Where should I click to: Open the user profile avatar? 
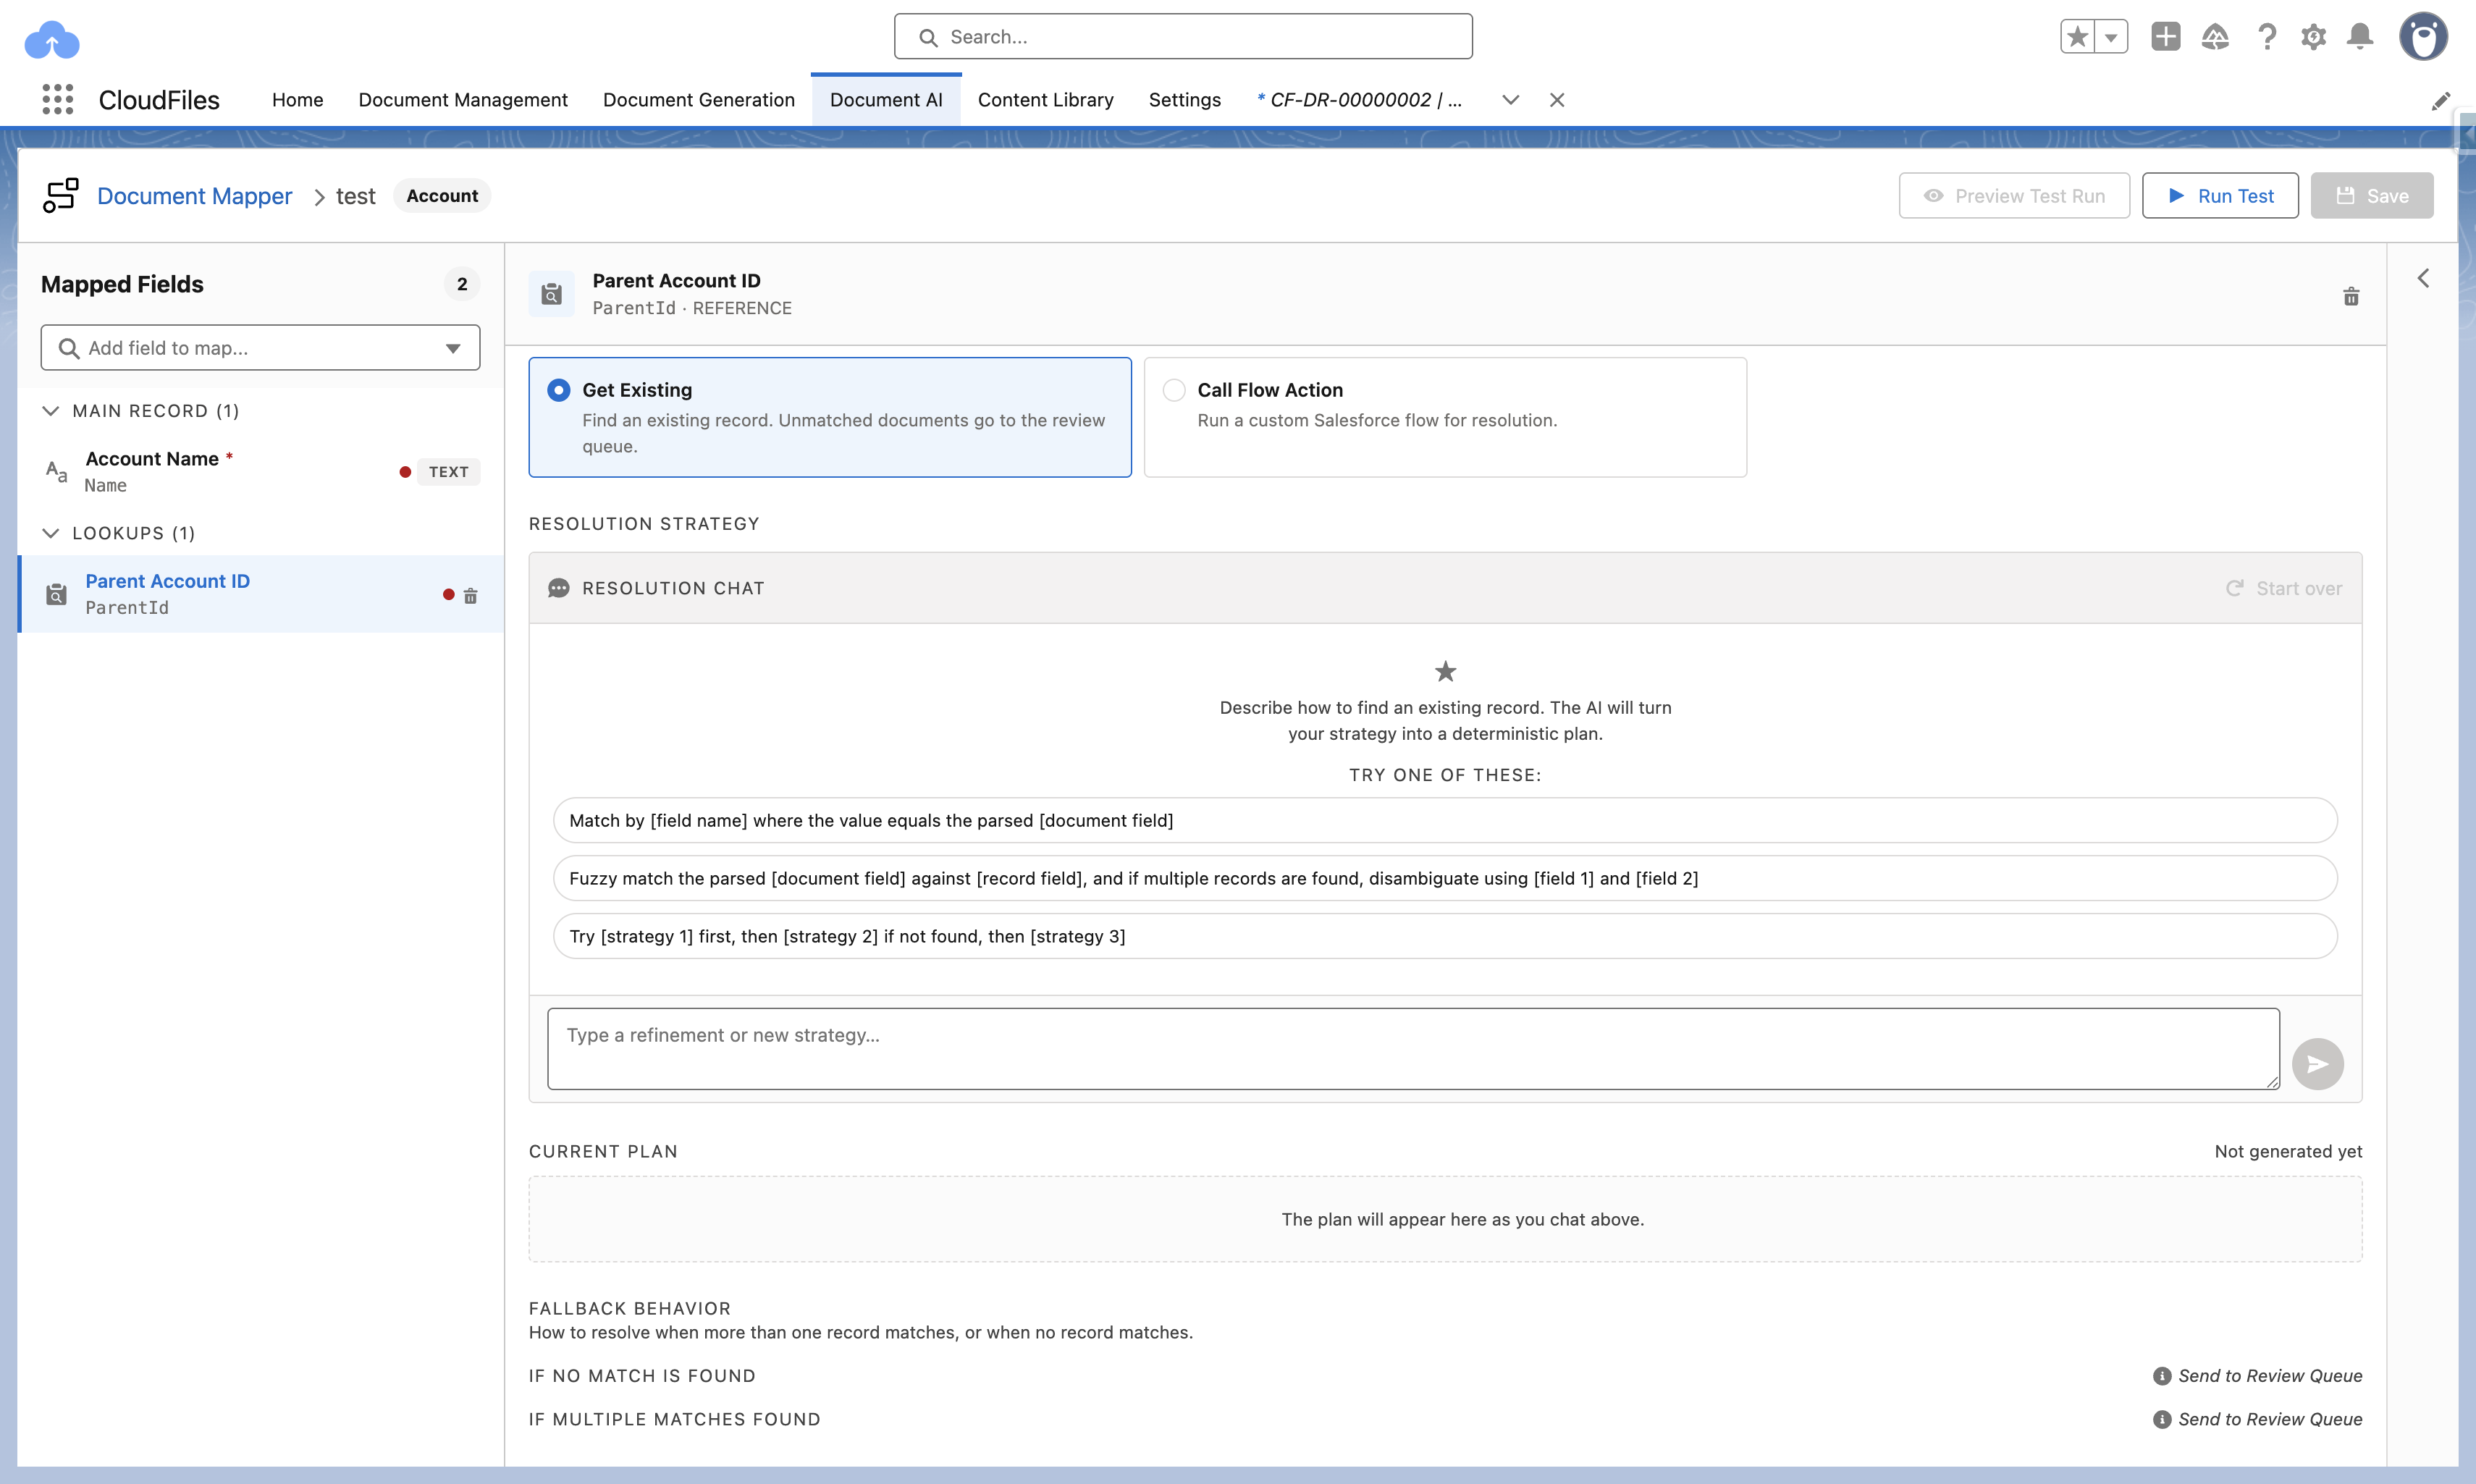point(2424,37)
